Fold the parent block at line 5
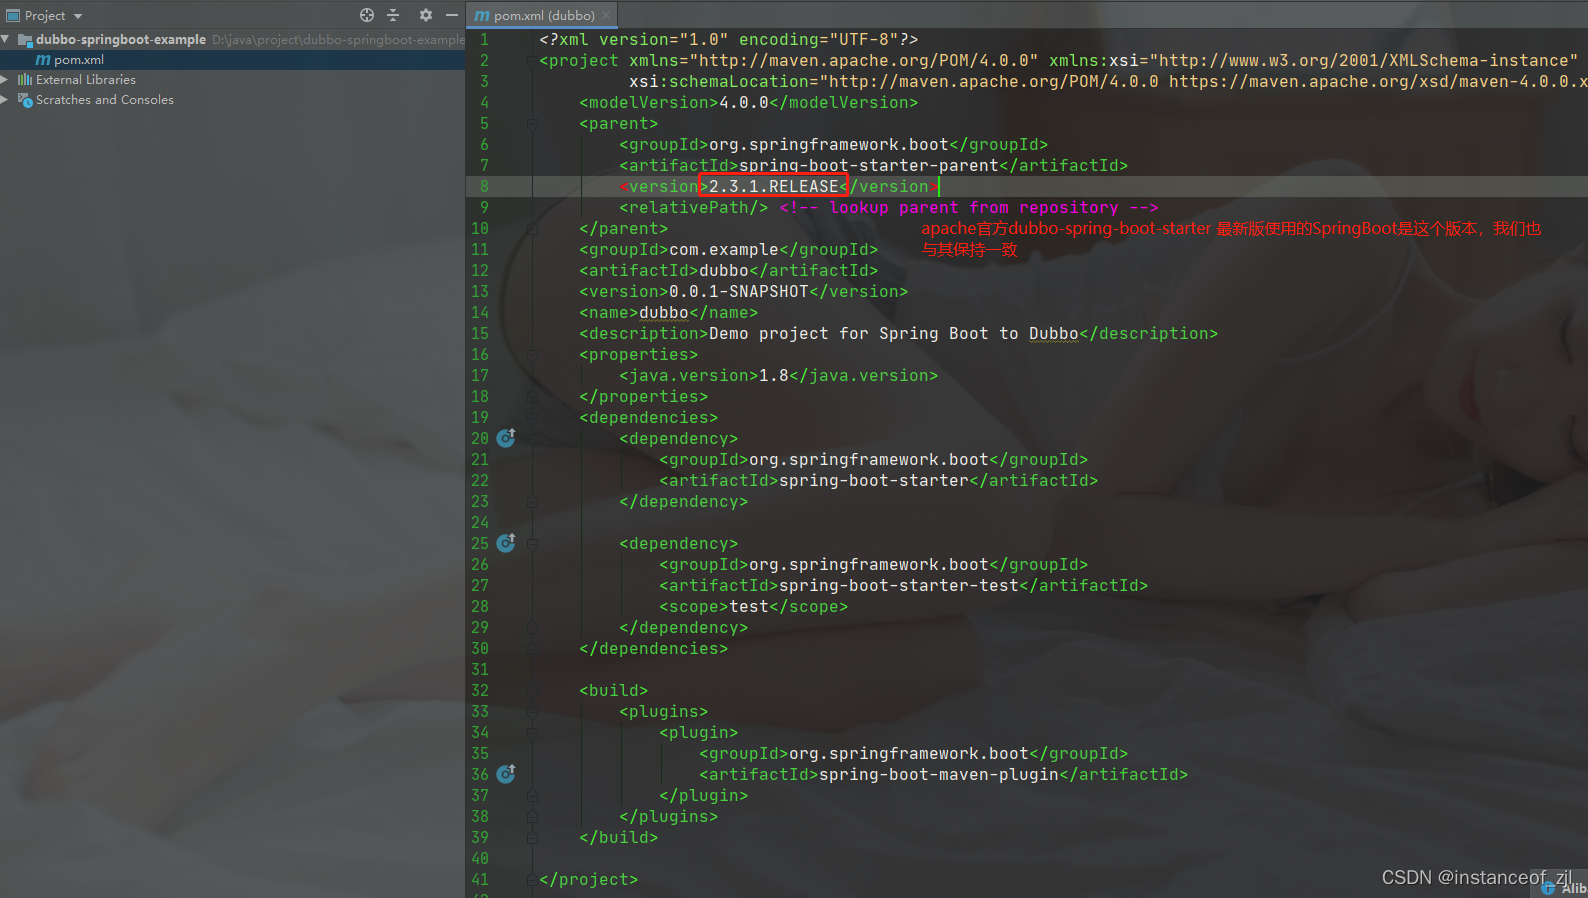 coord(532,124)
